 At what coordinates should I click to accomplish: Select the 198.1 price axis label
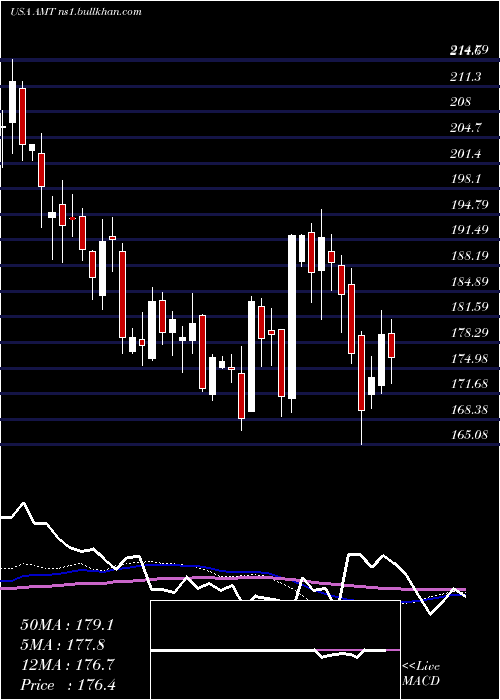click(466, 179)
